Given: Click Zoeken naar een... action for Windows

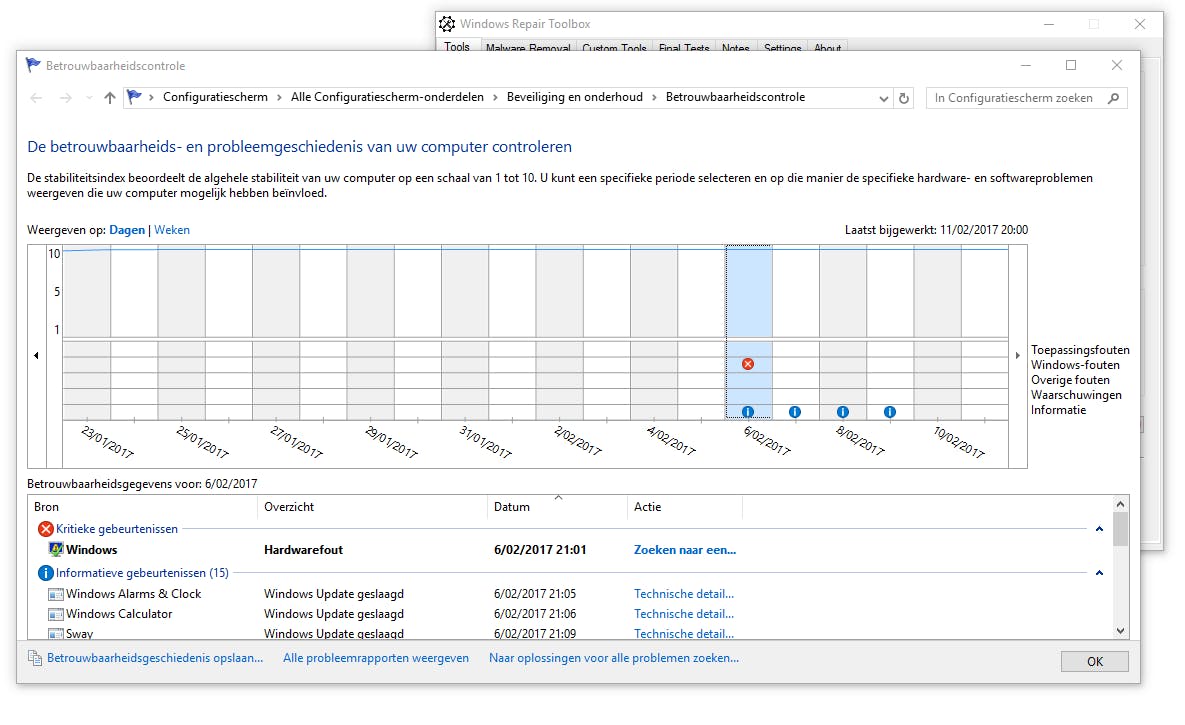Looking at the screenshot, I should 684,550.
